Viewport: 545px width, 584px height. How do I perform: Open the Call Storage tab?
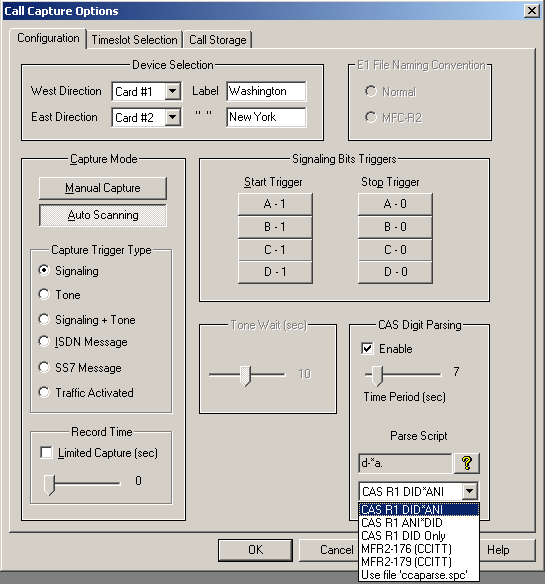pos(218,39)
